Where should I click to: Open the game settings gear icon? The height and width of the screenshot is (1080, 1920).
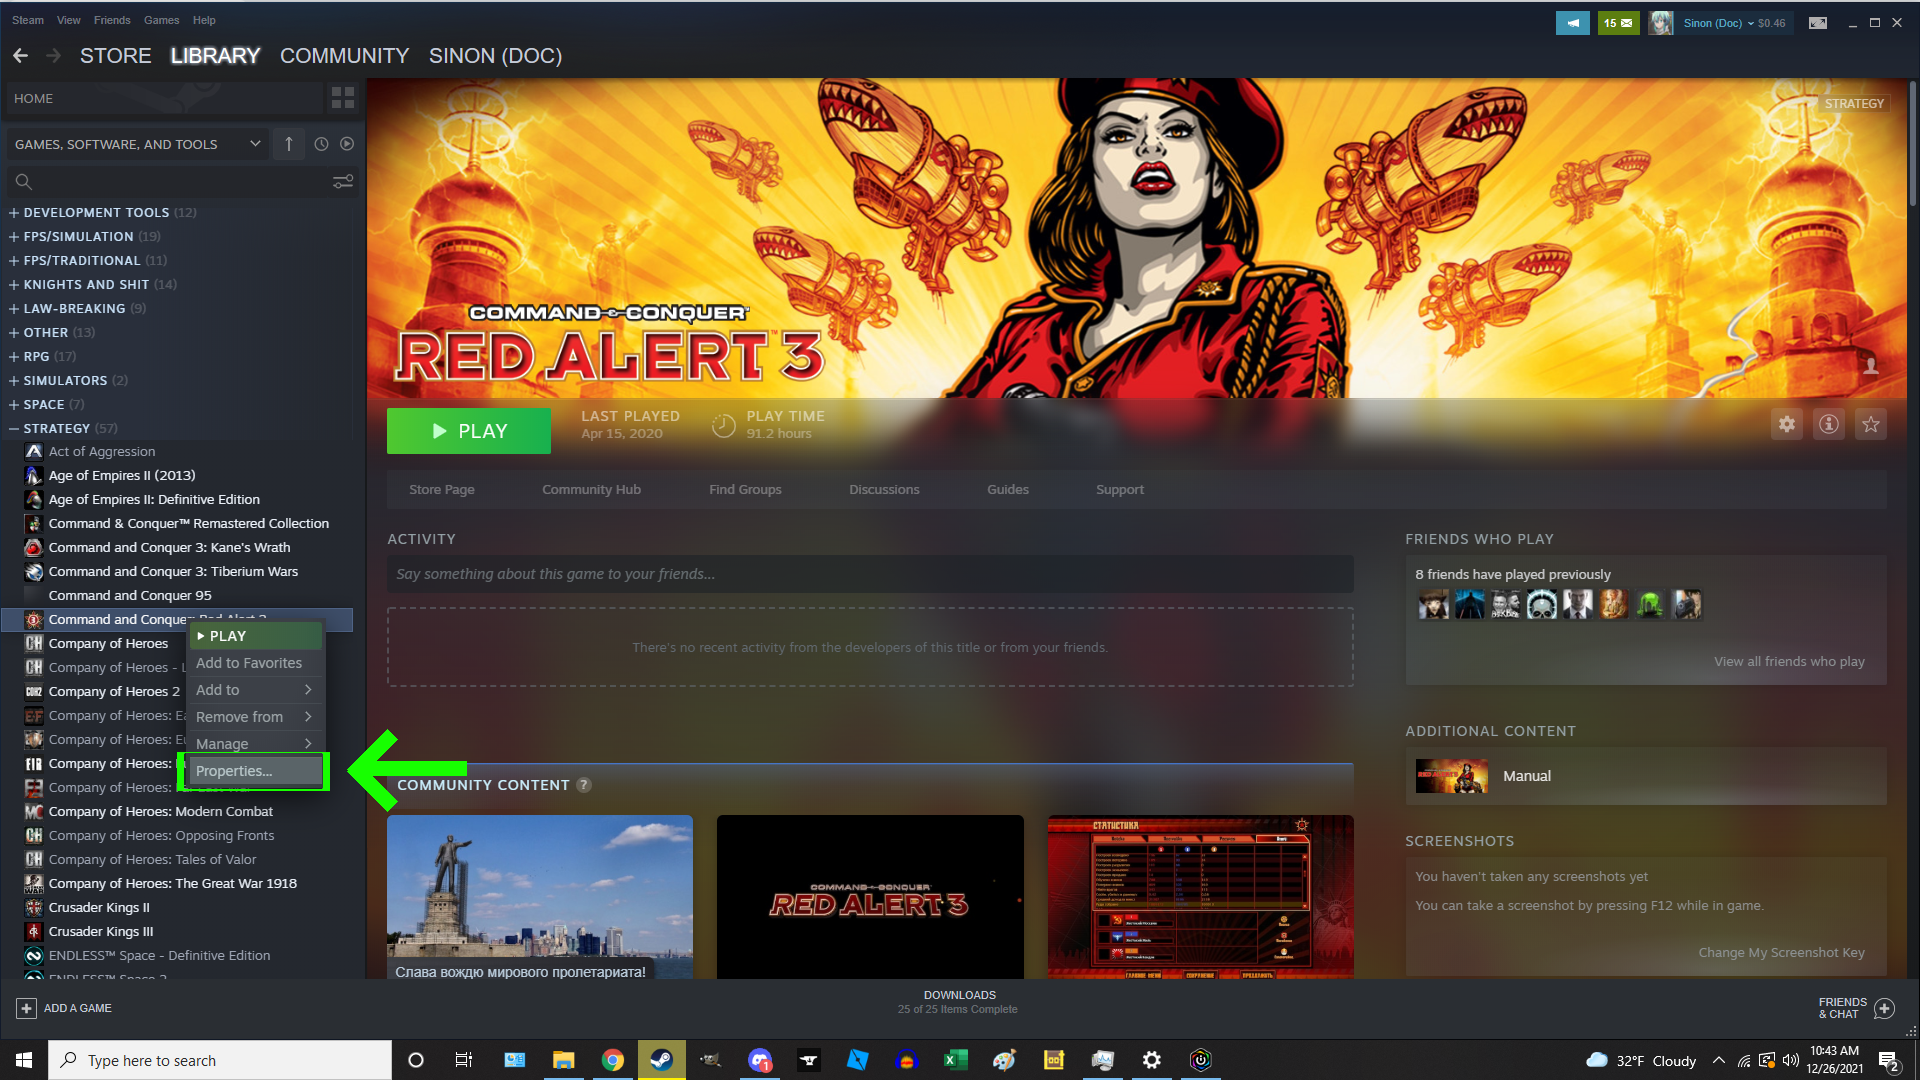click(1787, 425)
